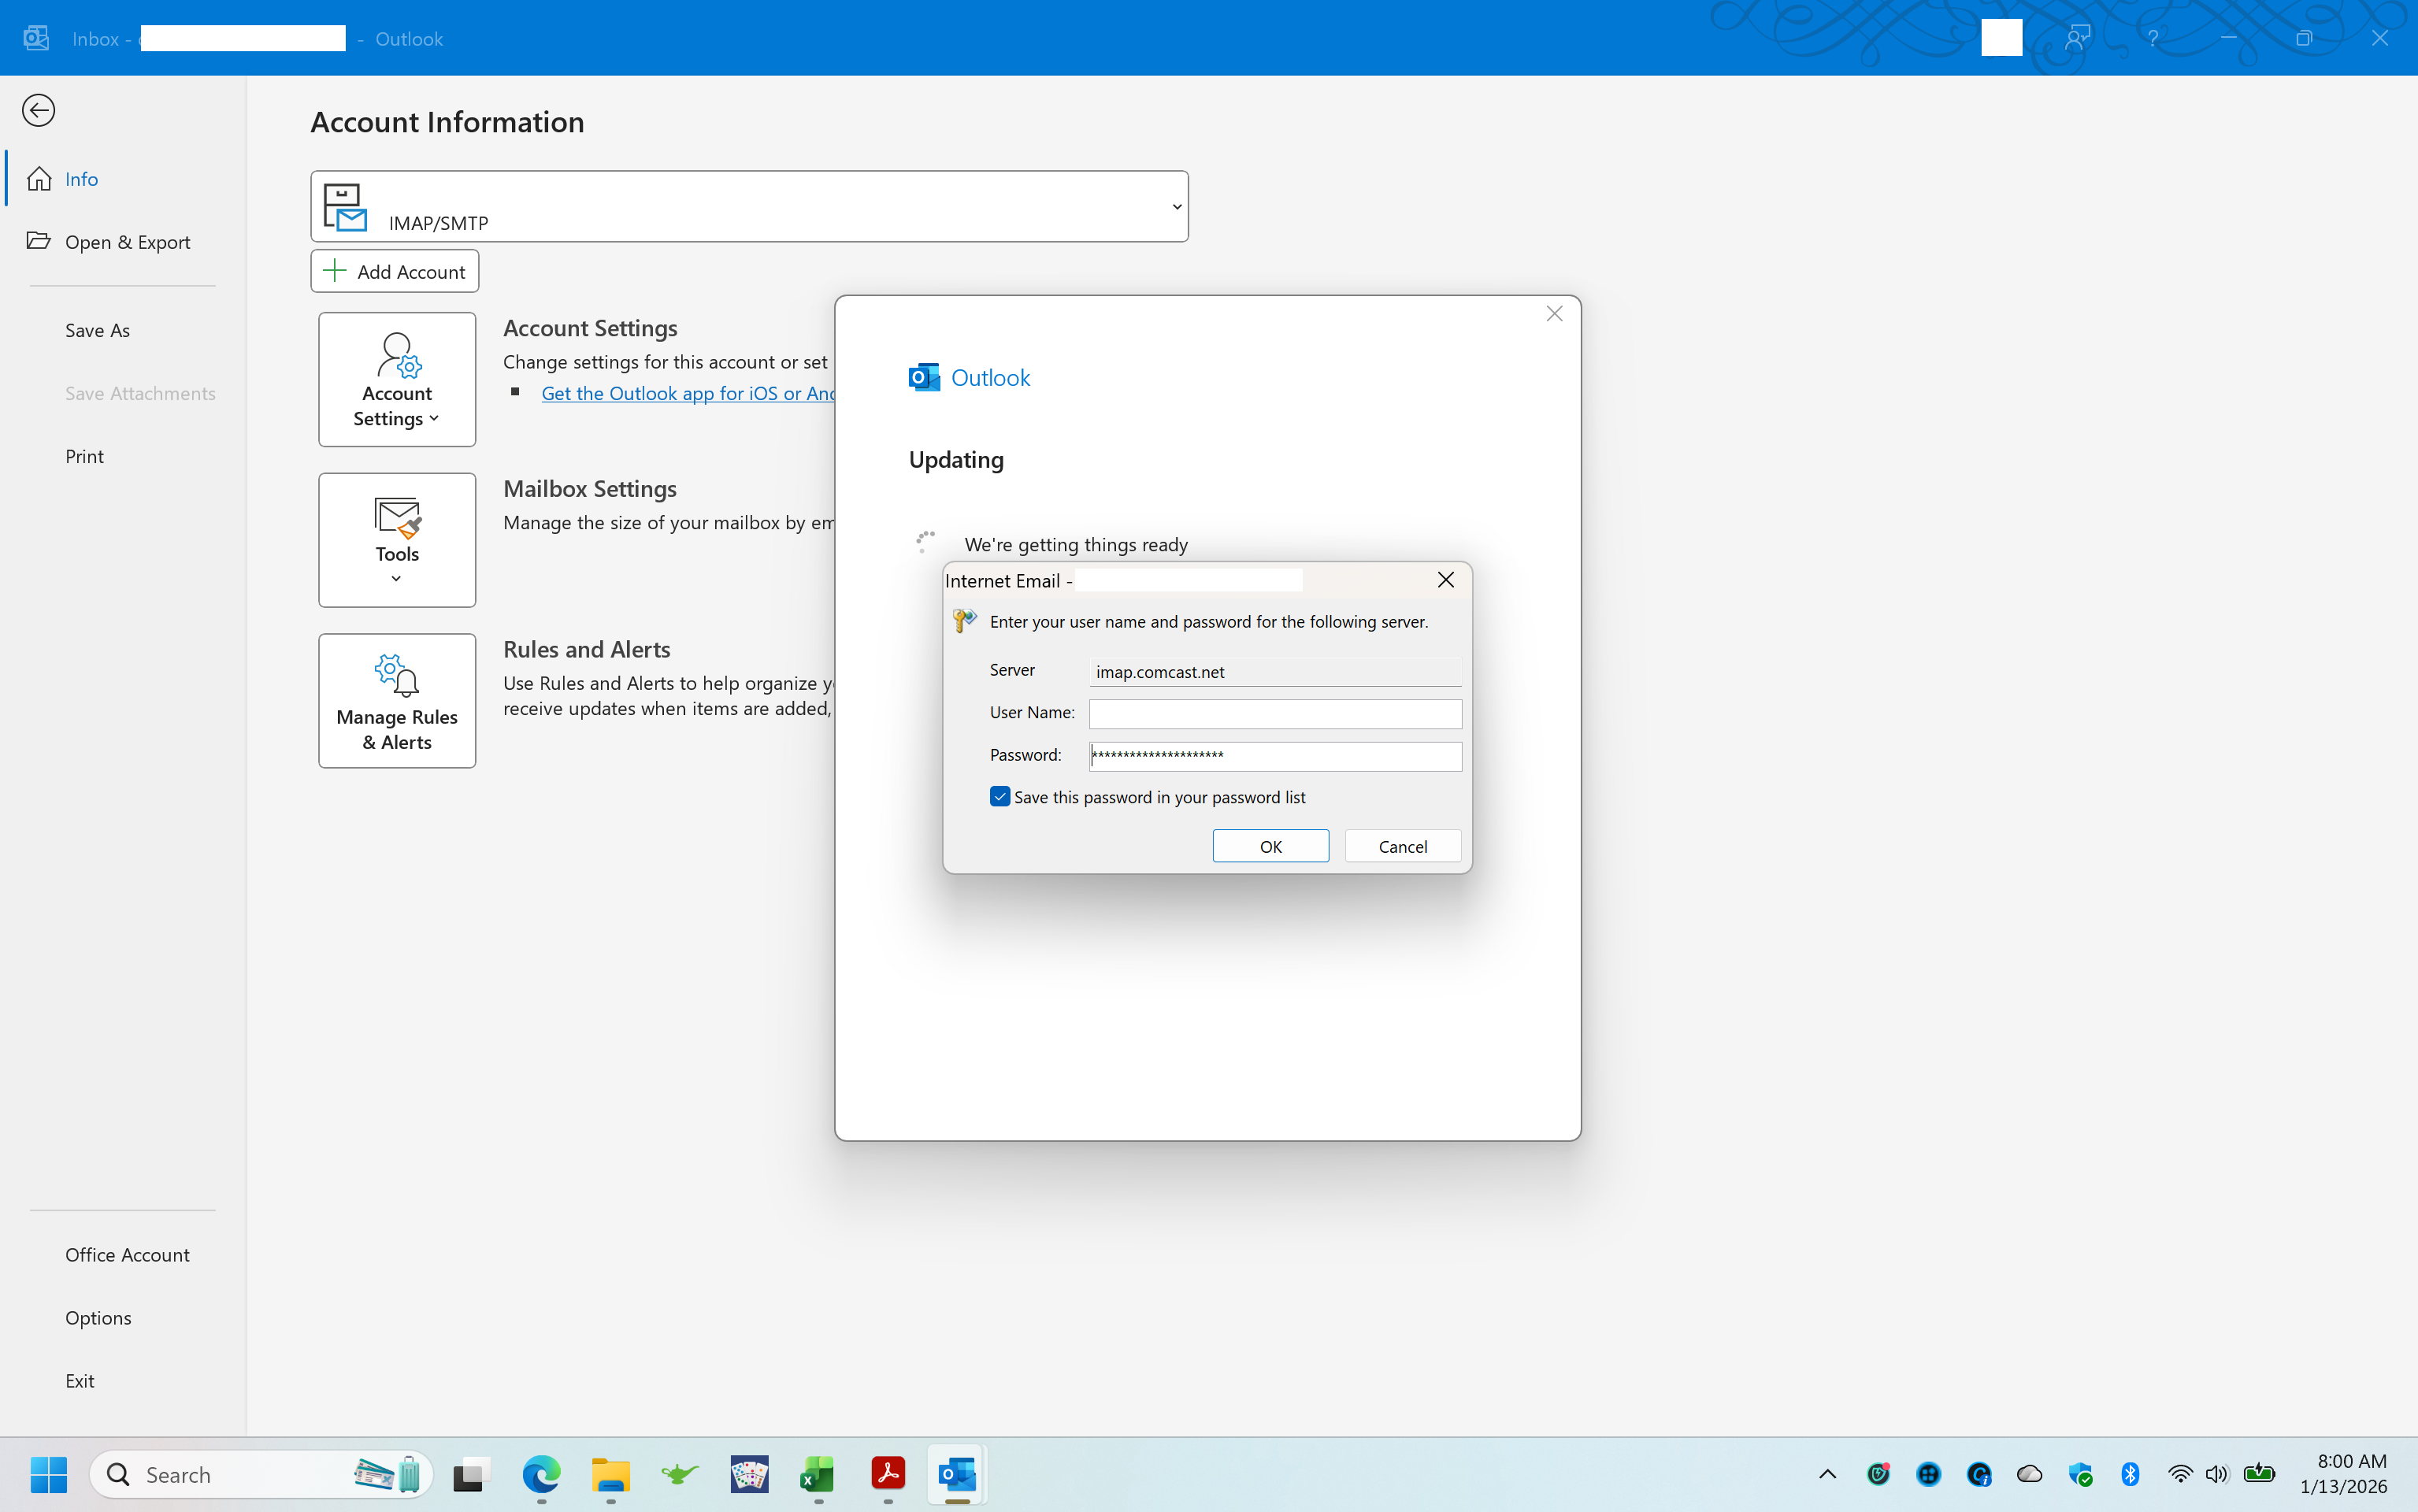Open Task View from the taskbar
This screenshot has width=2418, height=1512.
pyautogui.click(x=471, y=1474)
